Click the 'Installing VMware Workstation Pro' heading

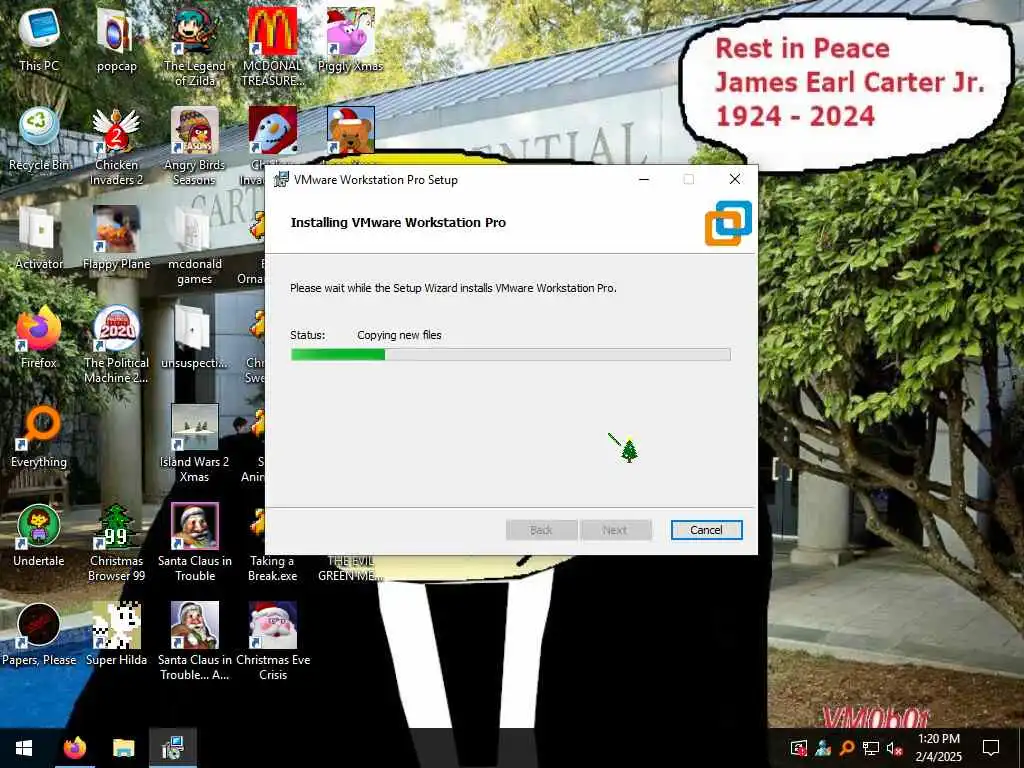tap(398, 223)
